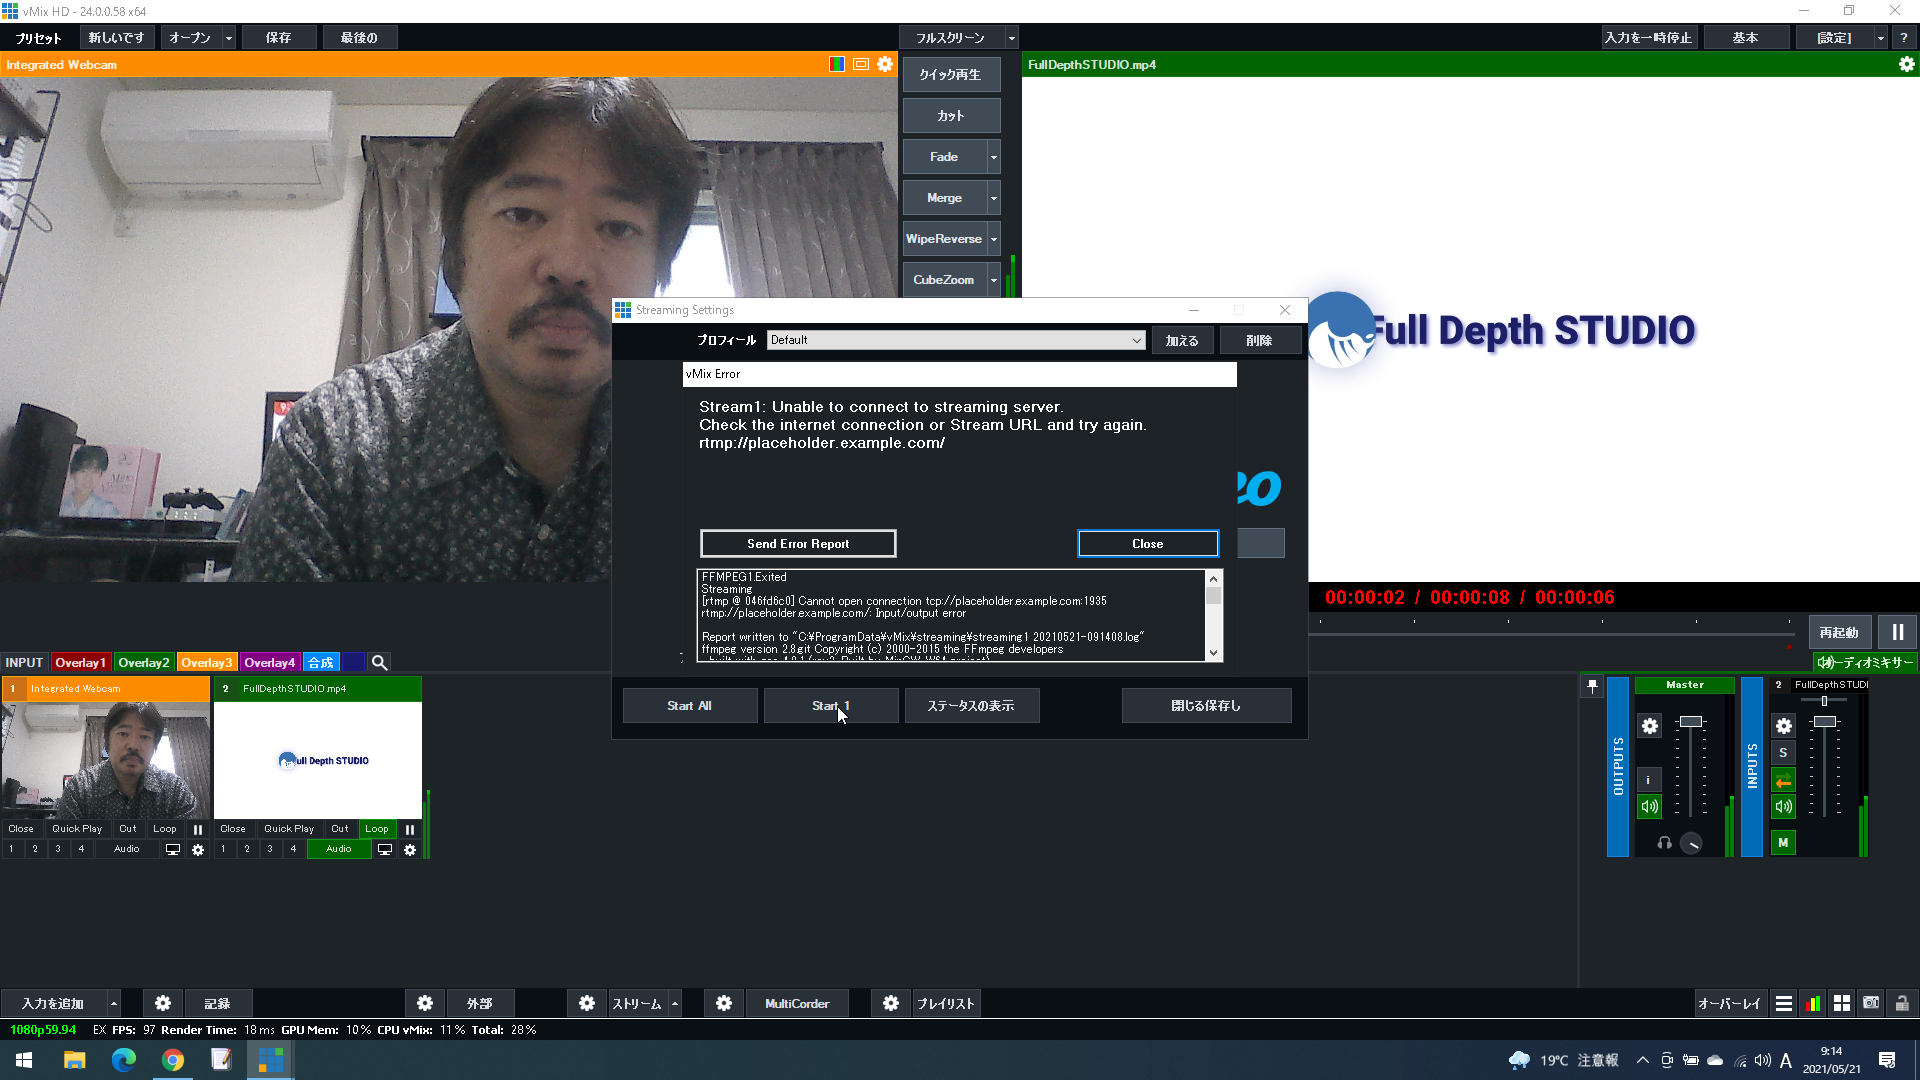The image size is (1920, 1080).
Task: Click the list view icon at bottom right
Action: 1783,1004
